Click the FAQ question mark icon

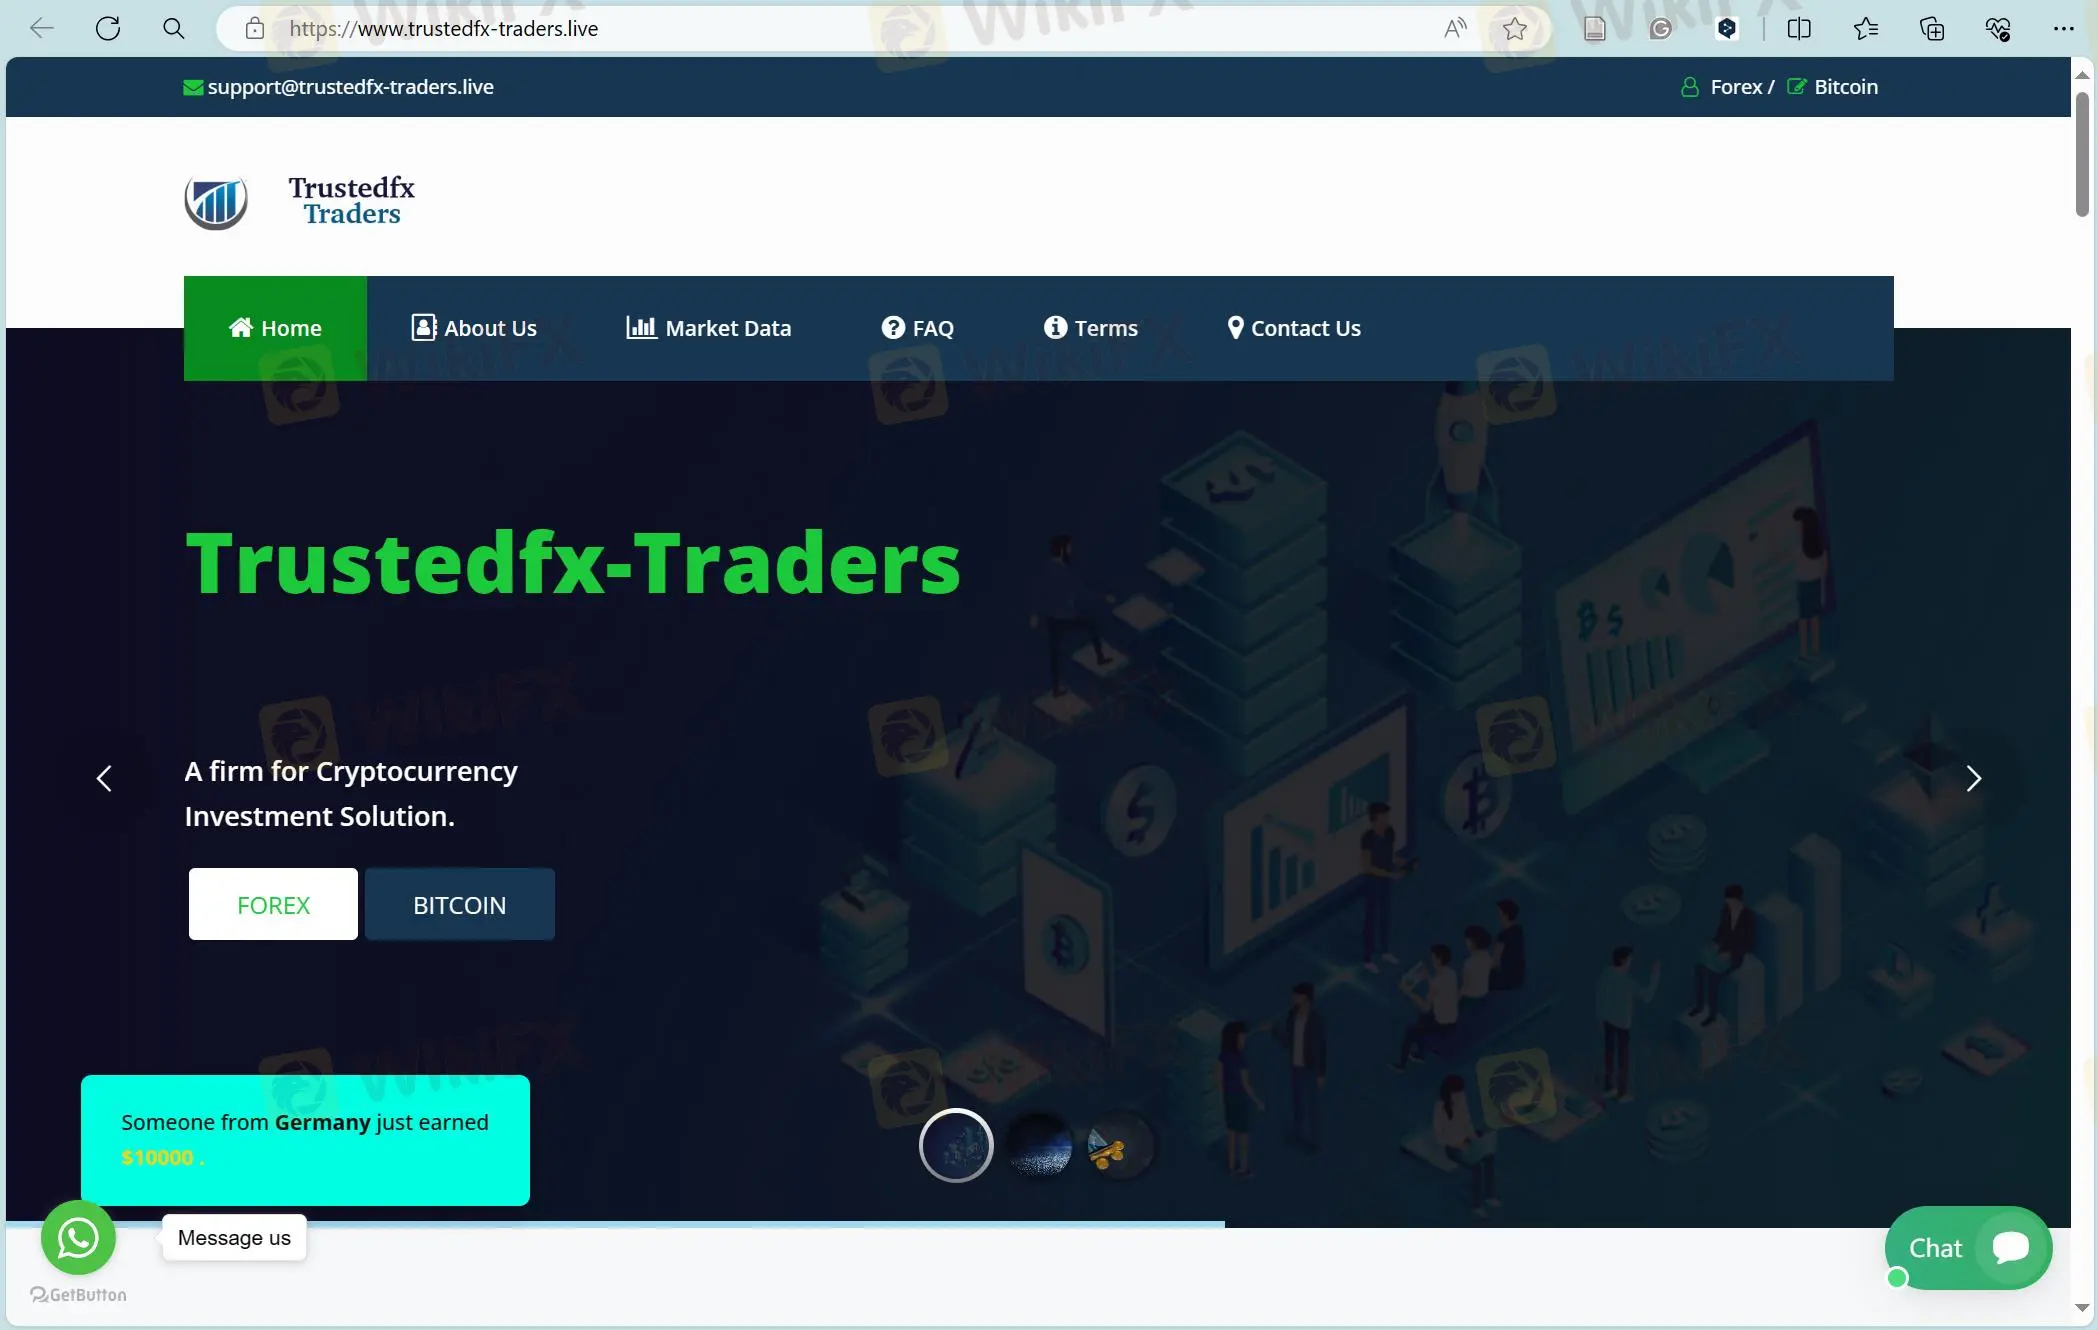pos(891,327)
